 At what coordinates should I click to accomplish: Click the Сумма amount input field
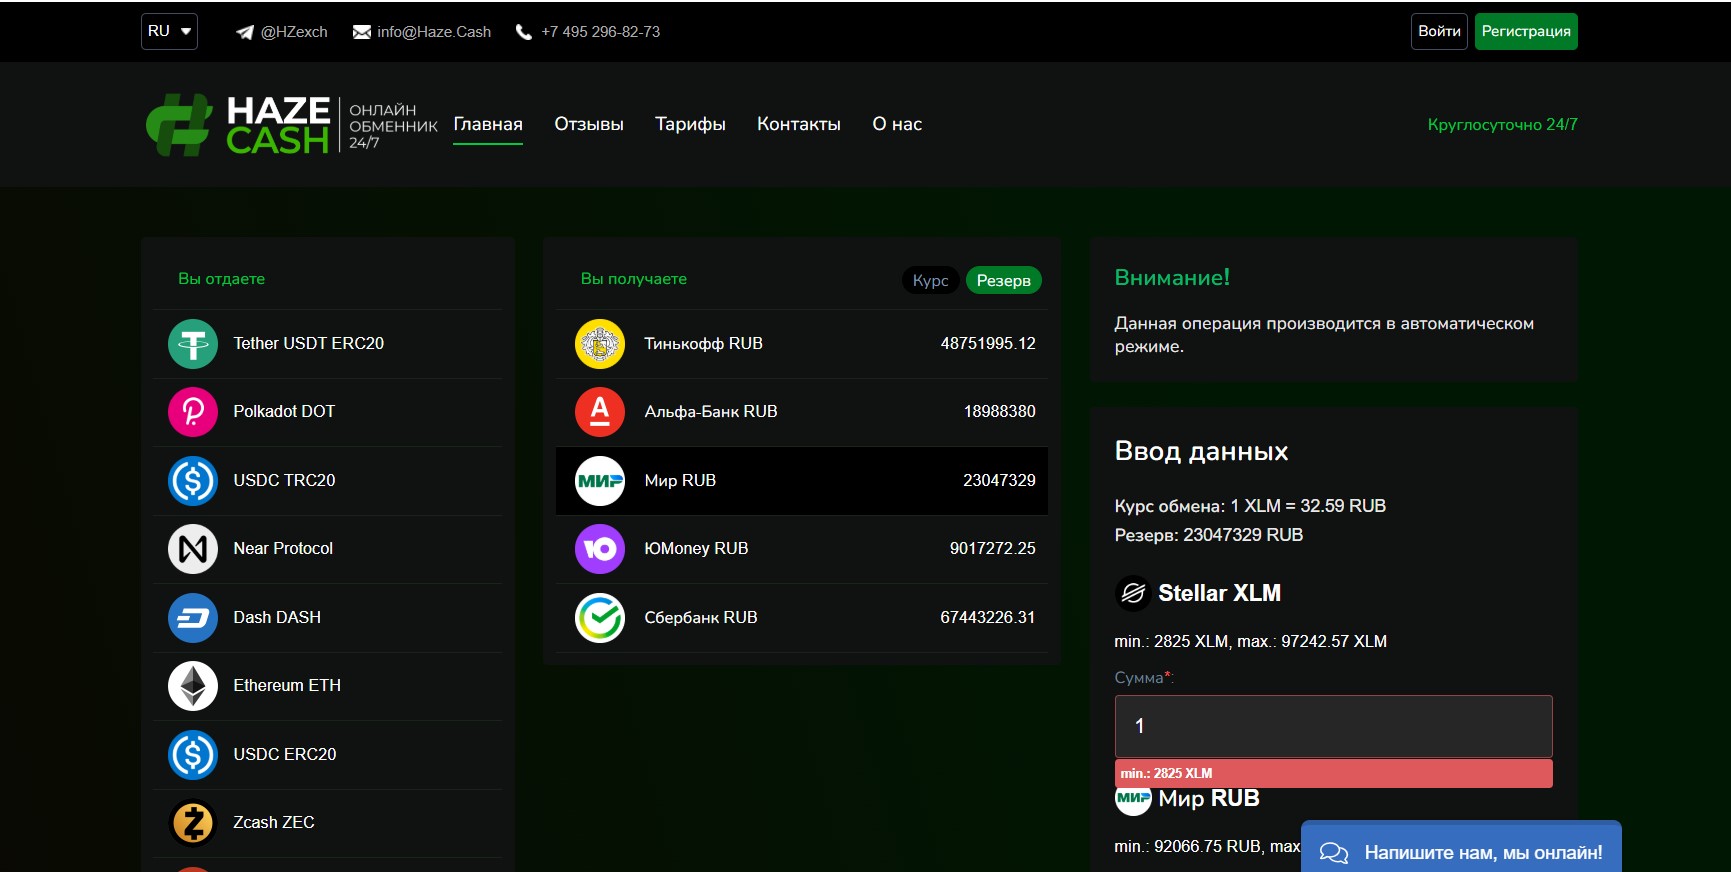click(x=1333, y=726)
